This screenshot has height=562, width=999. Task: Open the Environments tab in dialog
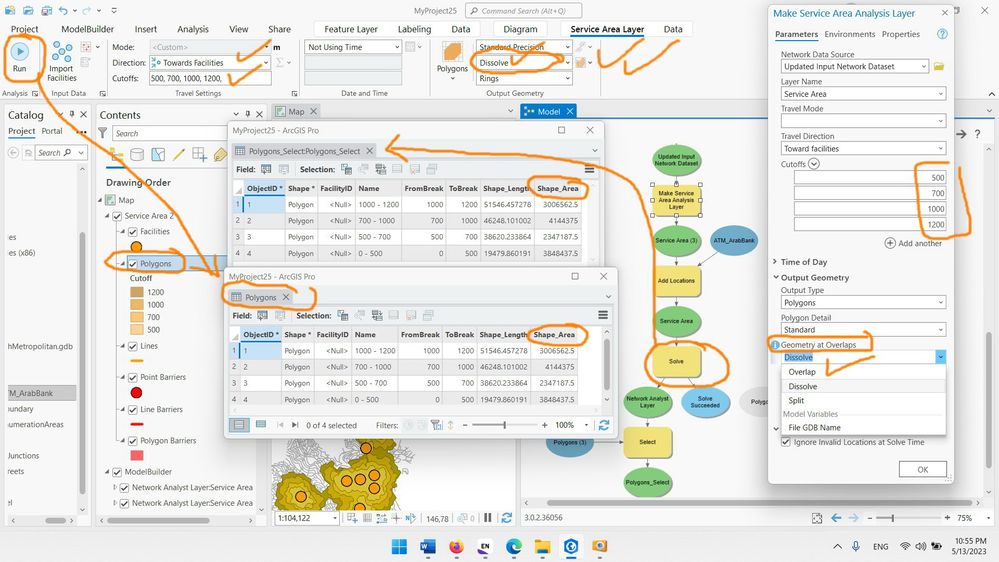click(x=849, y=34)
